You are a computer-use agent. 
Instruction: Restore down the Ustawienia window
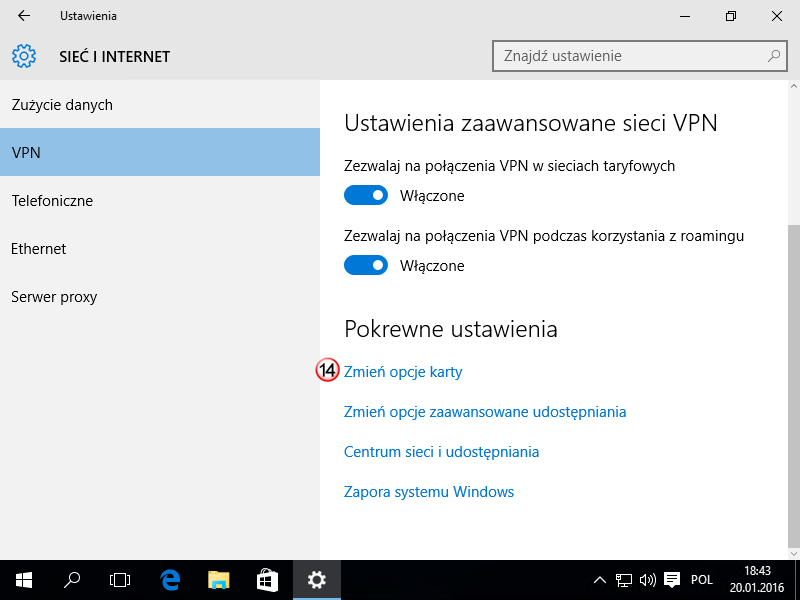[x=731, y=16]
